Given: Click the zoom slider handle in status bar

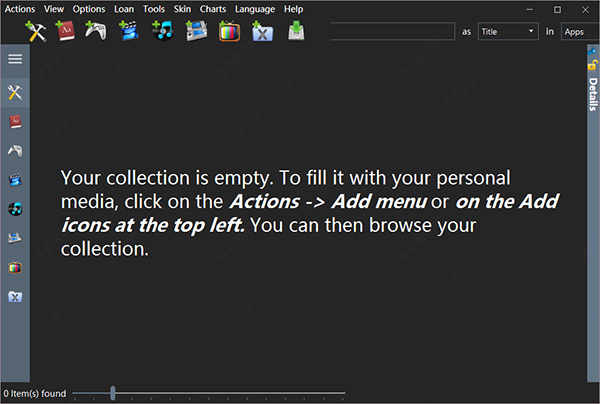Looking at the screenshot, I should (x=112, y=394).
